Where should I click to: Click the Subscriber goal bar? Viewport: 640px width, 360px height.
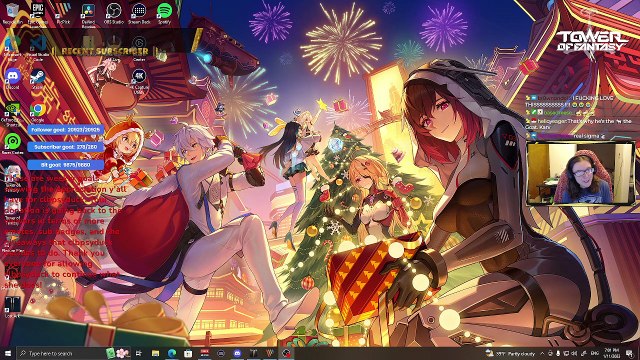click(x=66, y=147)
